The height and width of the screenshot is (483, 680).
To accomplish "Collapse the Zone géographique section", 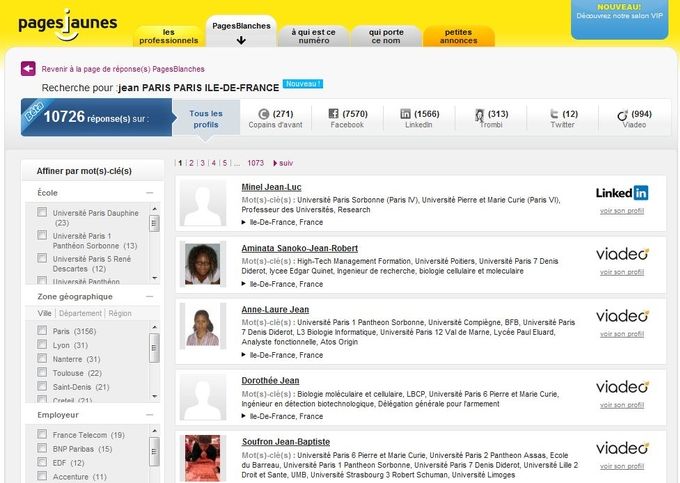I will coord(150,296).
